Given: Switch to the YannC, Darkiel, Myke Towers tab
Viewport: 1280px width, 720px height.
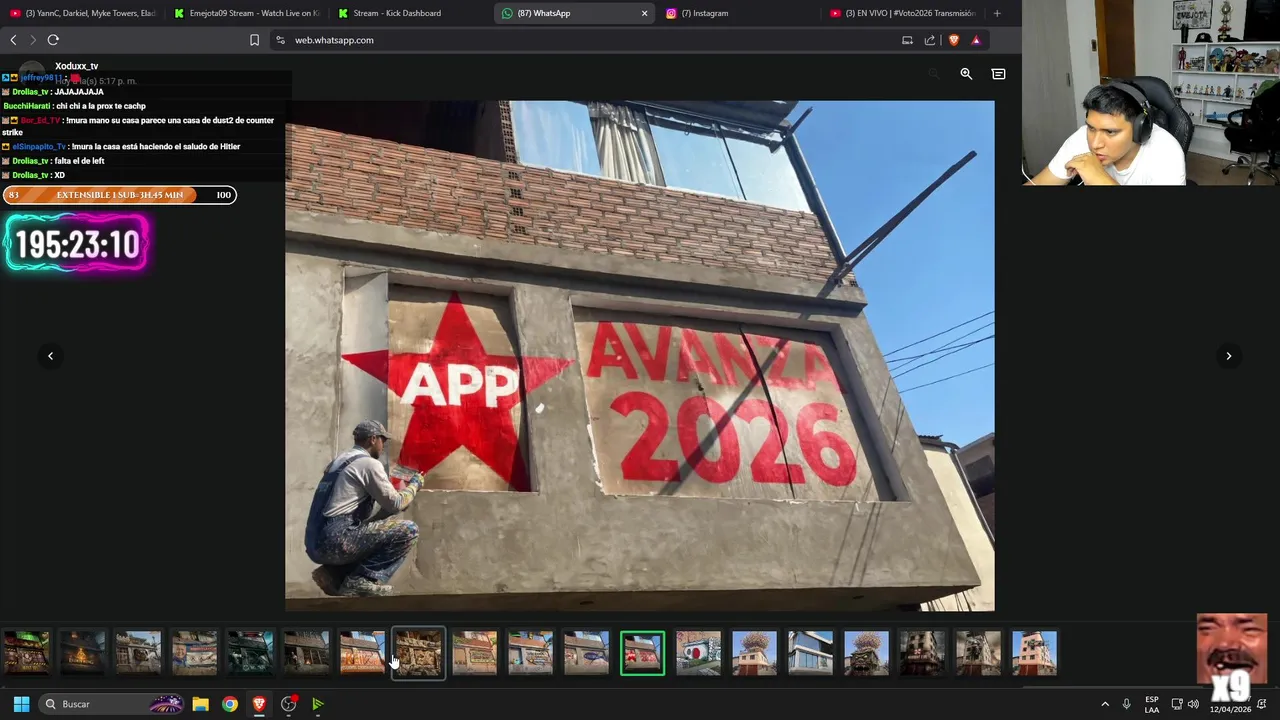Looking at the screenshot, I should tap(82, 13).
